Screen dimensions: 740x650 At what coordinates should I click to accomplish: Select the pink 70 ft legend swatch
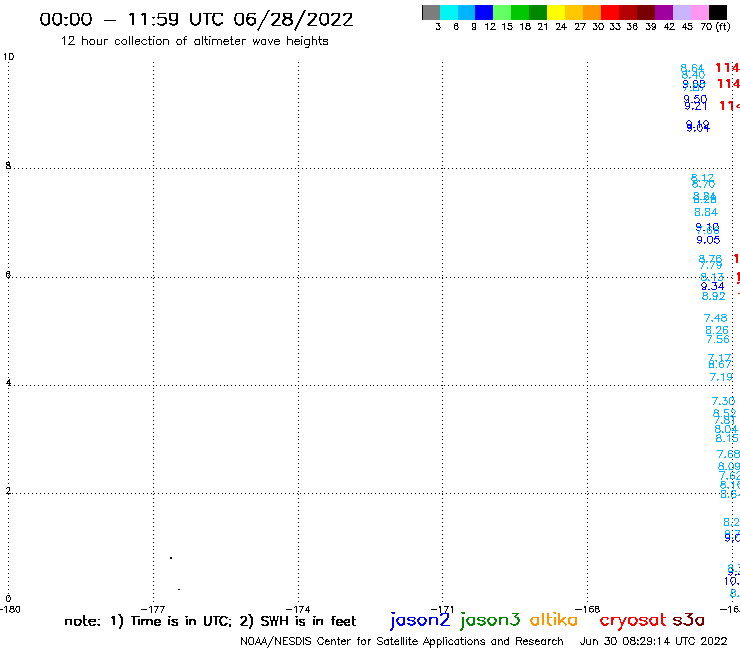pyautogui.click(x=699, y=12)
